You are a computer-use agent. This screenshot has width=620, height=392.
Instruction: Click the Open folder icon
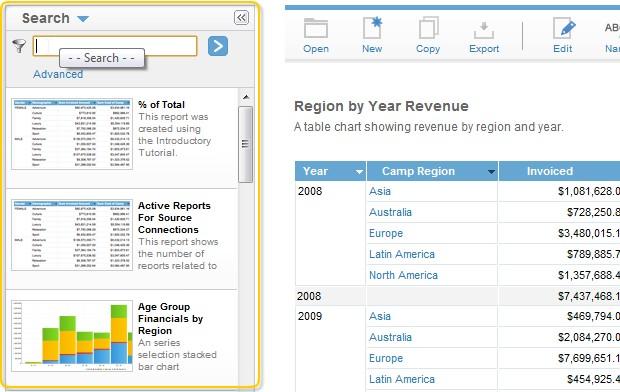[x=316, y=28]
